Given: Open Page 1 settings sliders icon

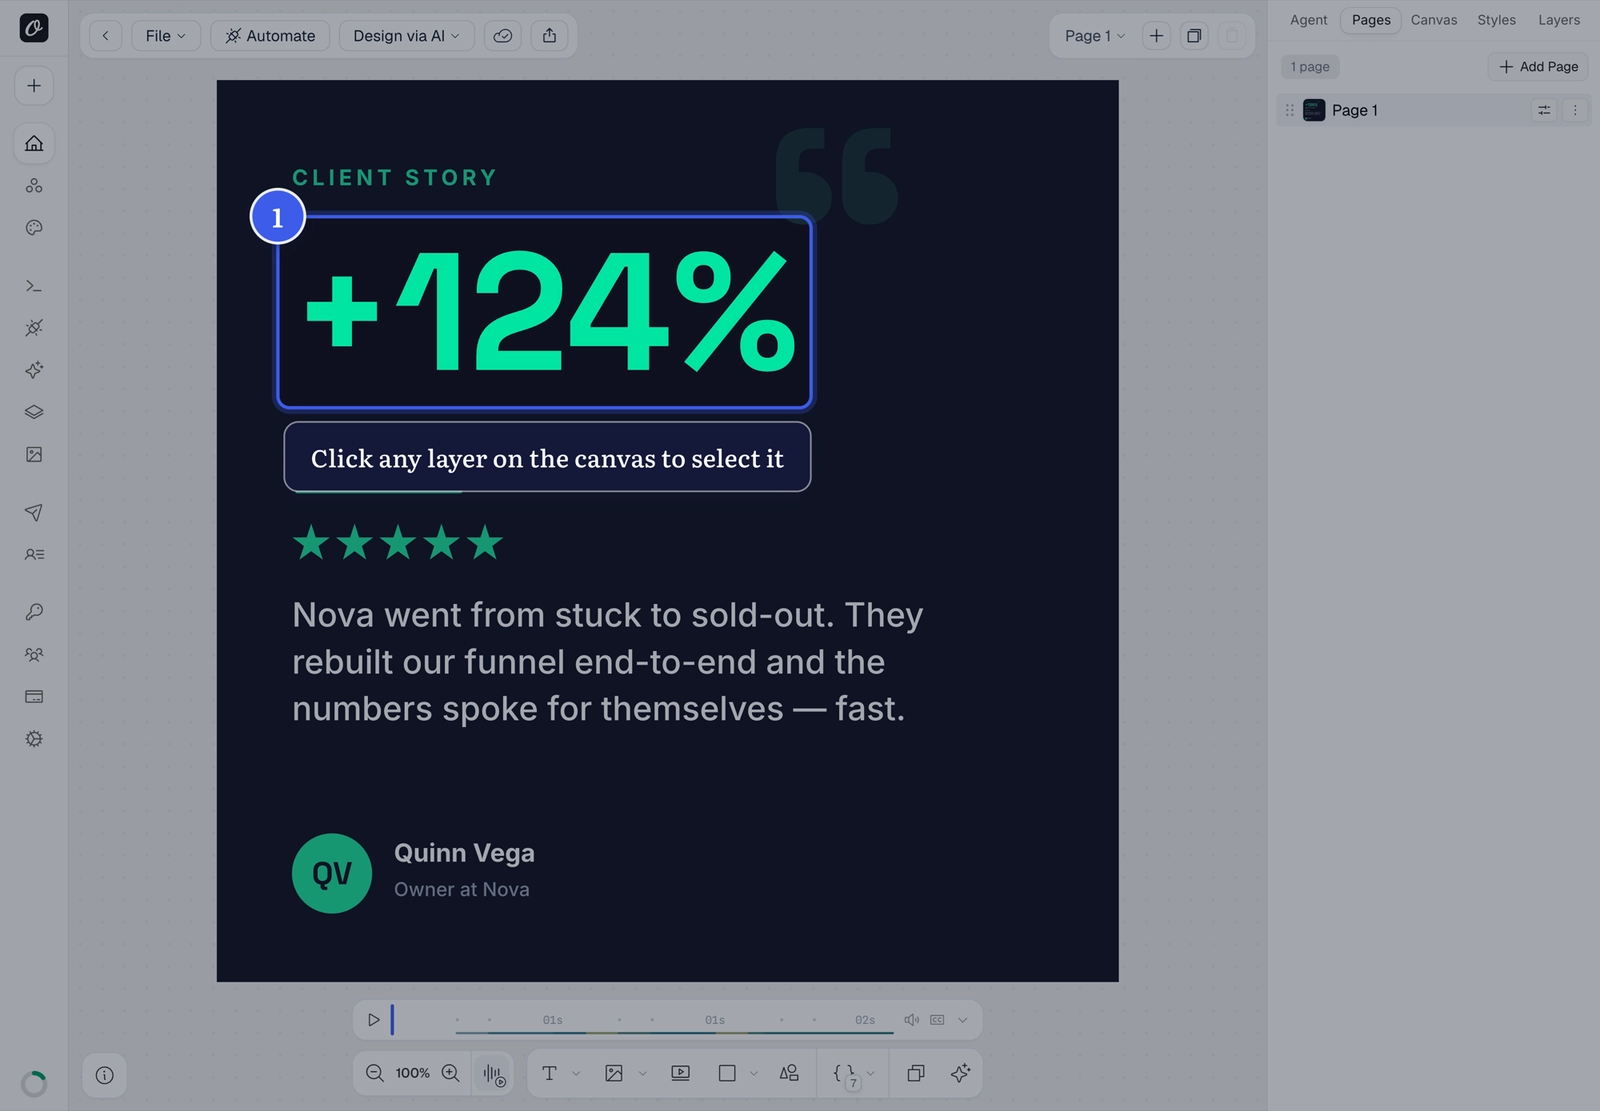Looking at the screenshot, I should [x=1544, y=110].
